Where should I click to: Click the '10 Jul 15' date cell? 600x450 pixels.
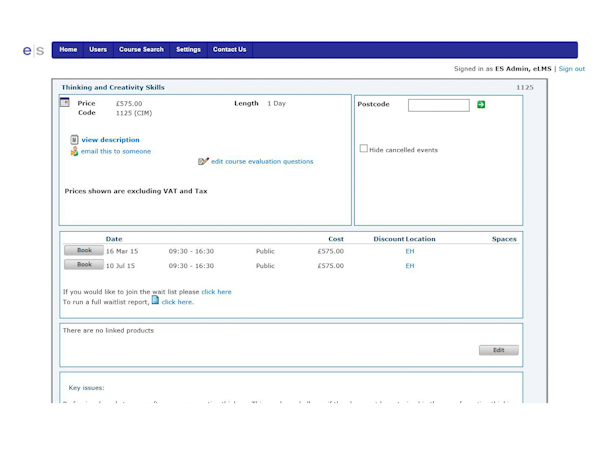tap(120, 266)
